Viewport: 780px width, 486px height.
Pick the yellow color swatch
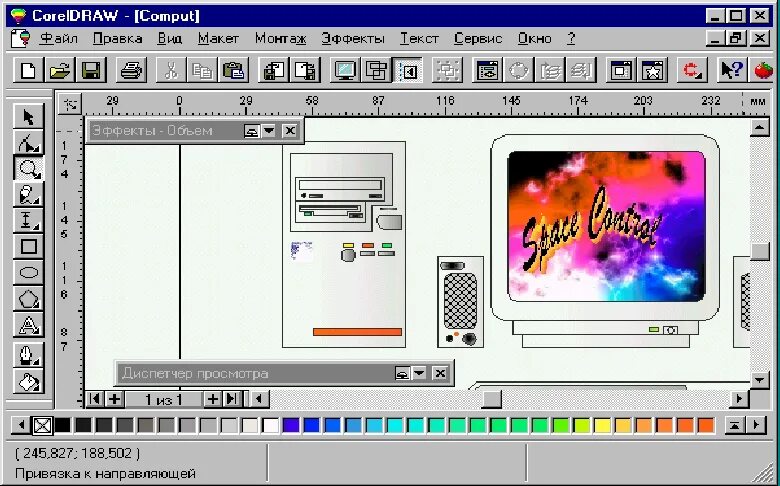click(601, 425)
